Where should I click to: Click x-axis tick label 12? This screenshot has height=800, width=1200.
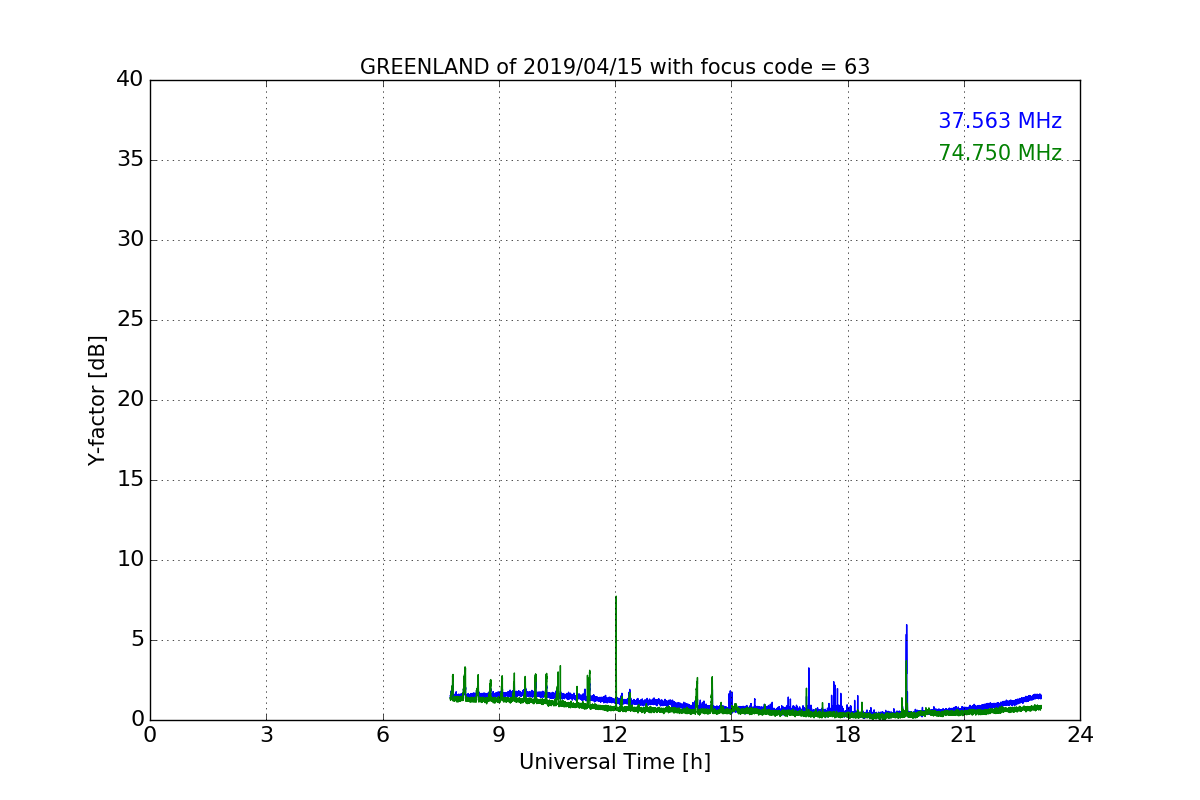(x=615, y=735)
